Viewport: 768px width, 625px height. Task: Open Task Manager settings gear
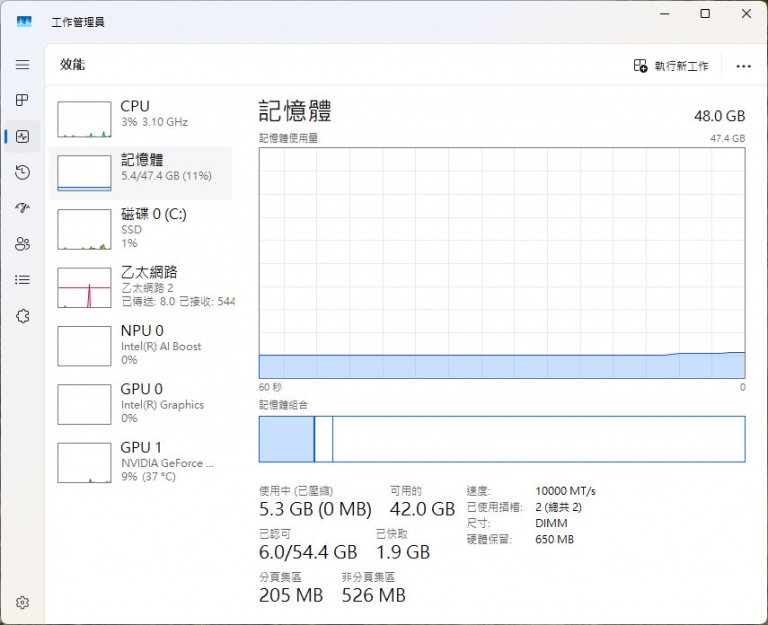point(22,602)
